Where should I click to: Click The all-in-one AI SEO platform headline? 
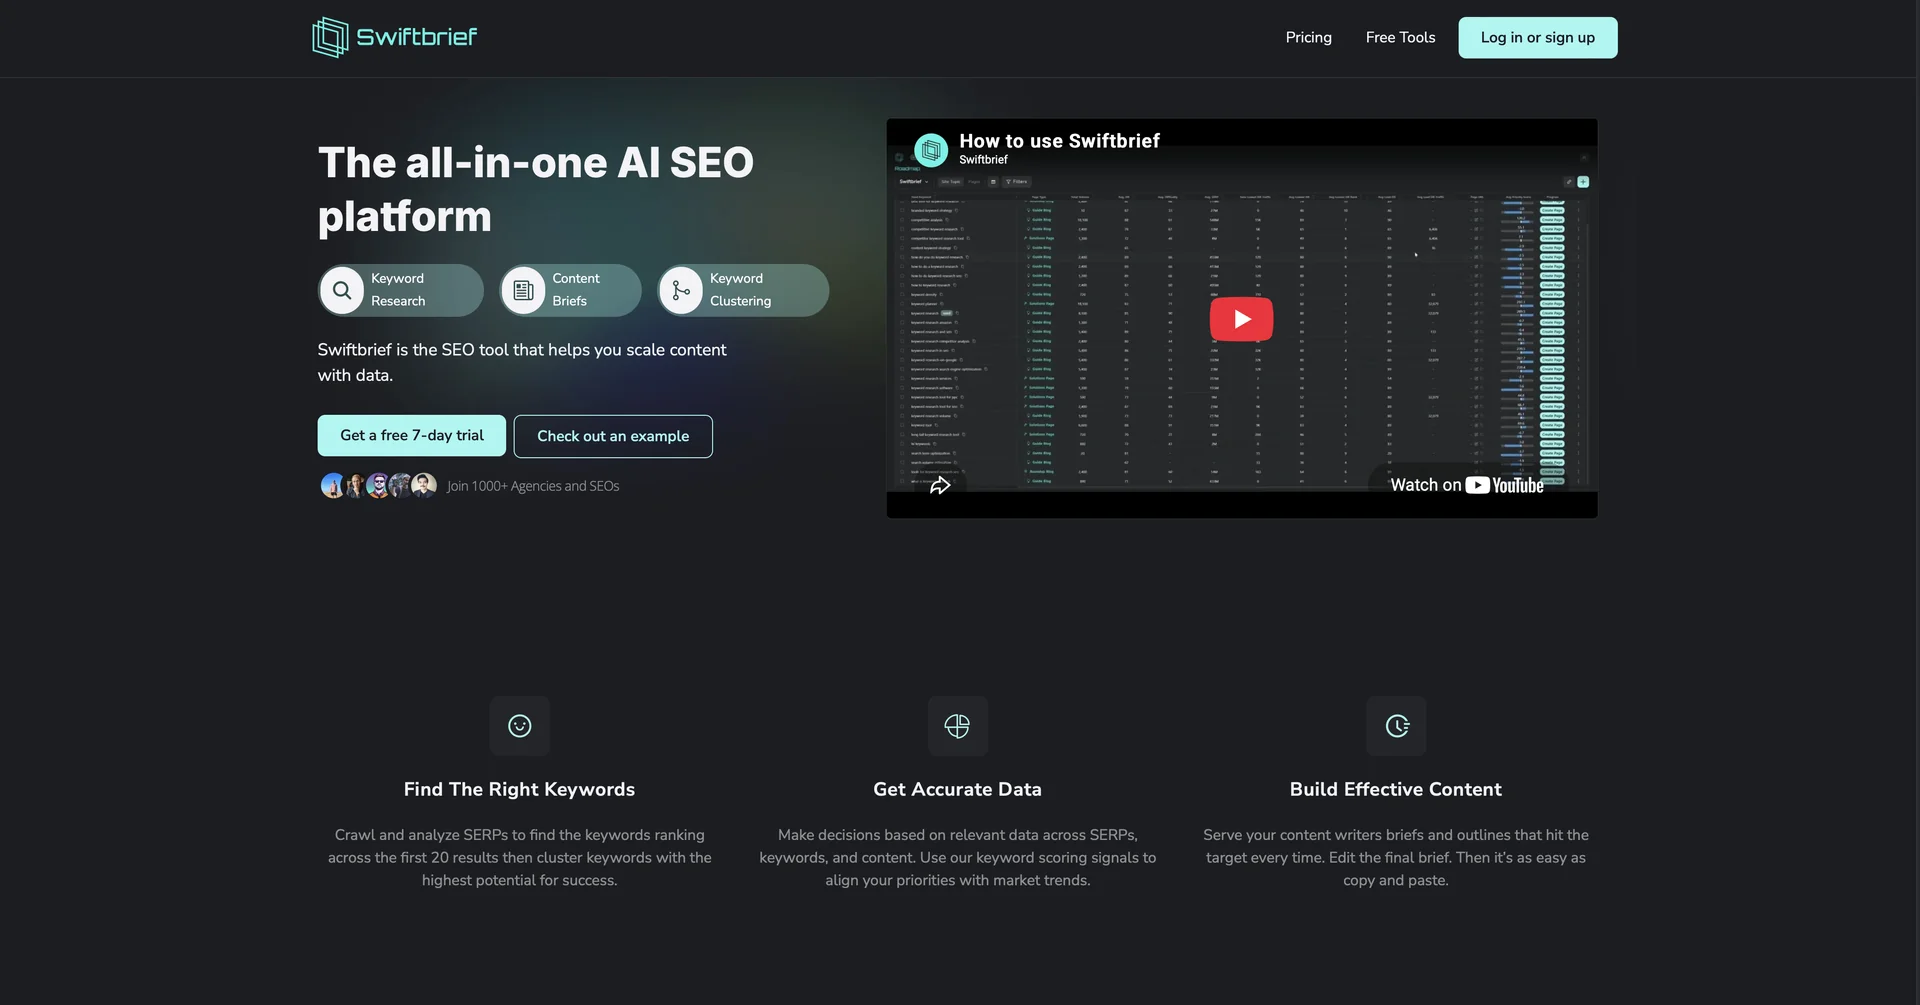pyautogui.click(x=536, y=189)
